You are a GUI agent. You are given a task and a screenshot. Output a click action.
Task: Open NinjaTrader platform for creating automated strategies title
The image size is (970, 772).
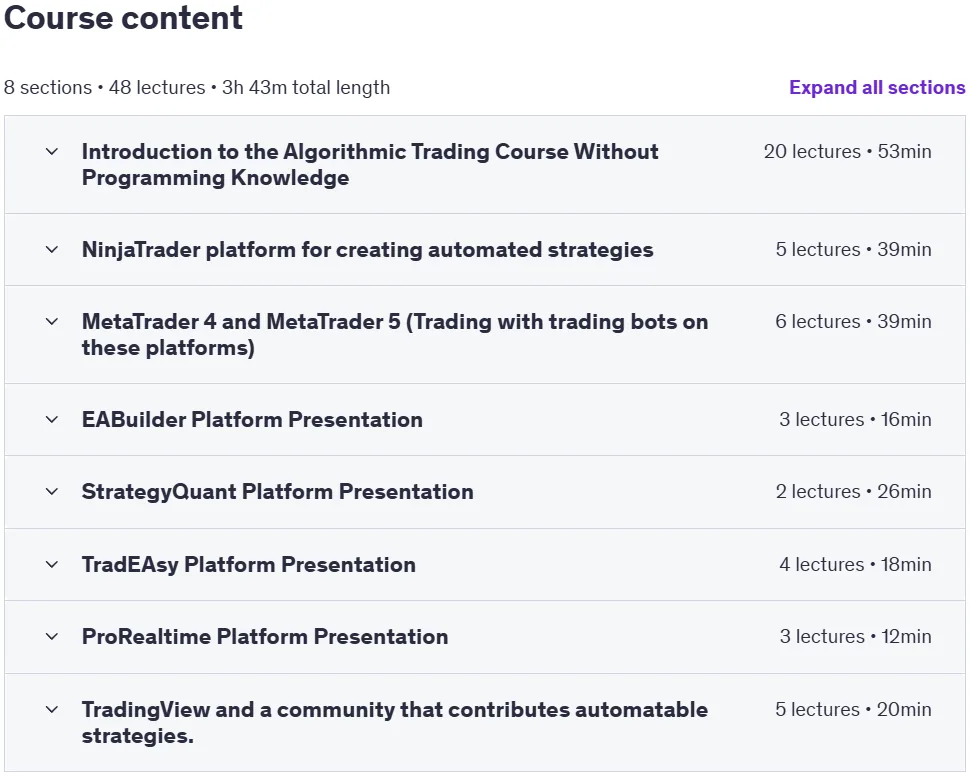pos(367,249)
